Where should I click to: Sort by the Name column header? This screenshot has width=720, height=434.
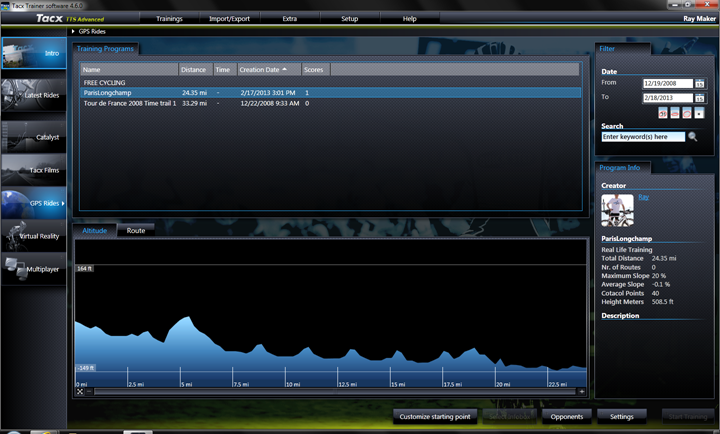[x=129, y=69]
